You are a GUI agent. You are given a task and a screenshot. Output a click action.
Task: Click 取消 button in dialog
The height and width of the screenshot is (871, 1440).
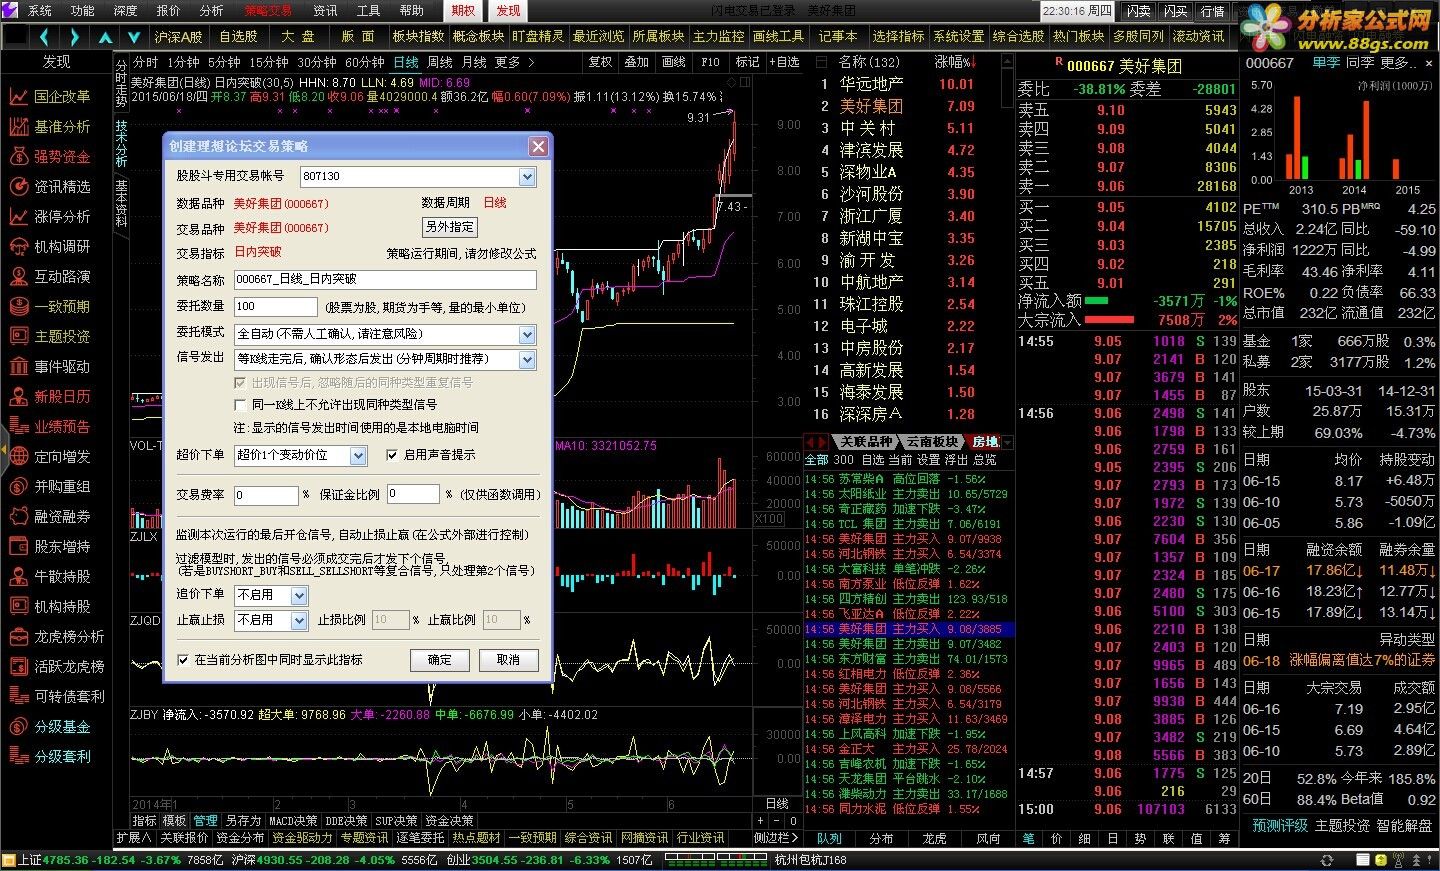click(x=508, y=660)
